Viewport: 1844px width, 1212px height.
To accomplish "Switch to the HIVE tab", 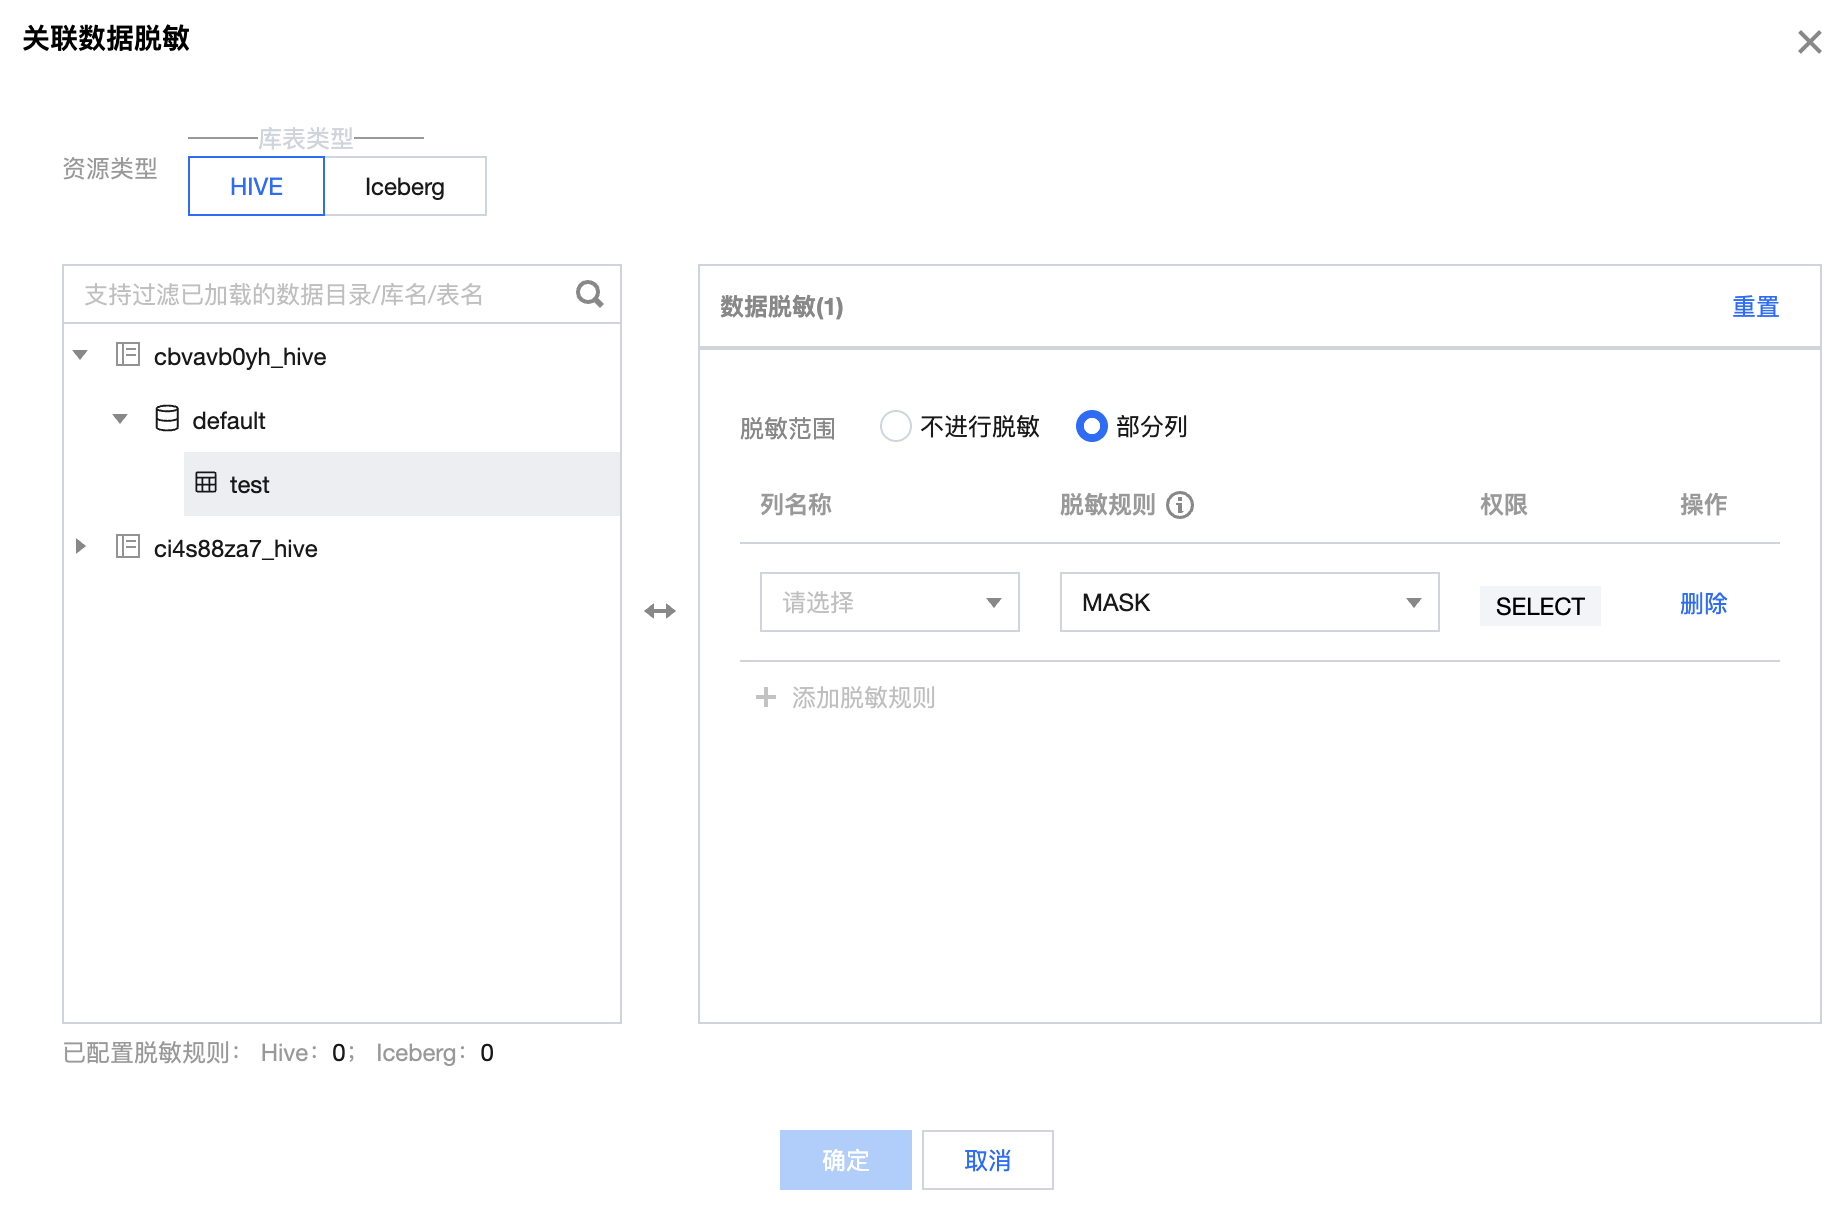I will pos(256,187).
